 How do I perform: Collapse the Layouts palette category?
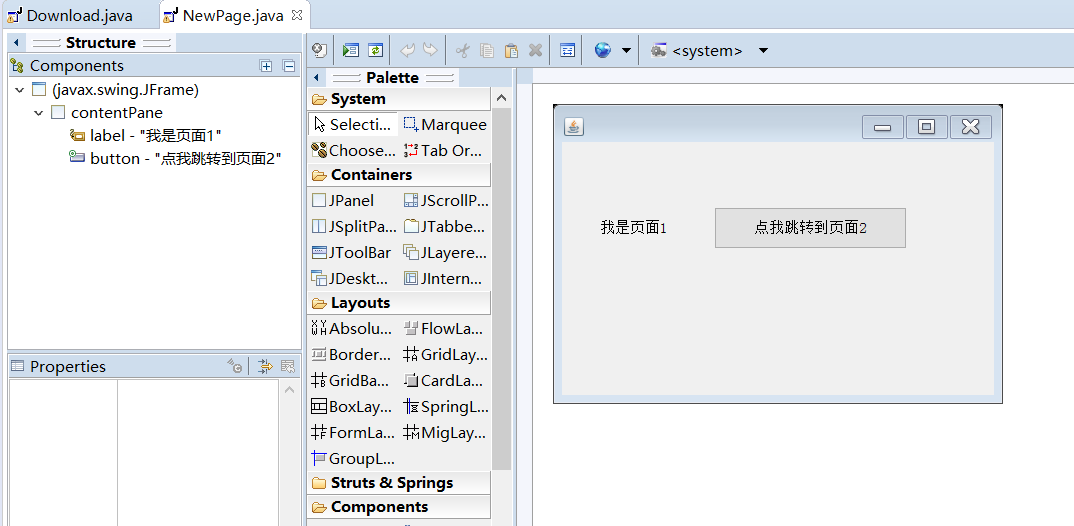pyautogui.click(x=399, y=303)
